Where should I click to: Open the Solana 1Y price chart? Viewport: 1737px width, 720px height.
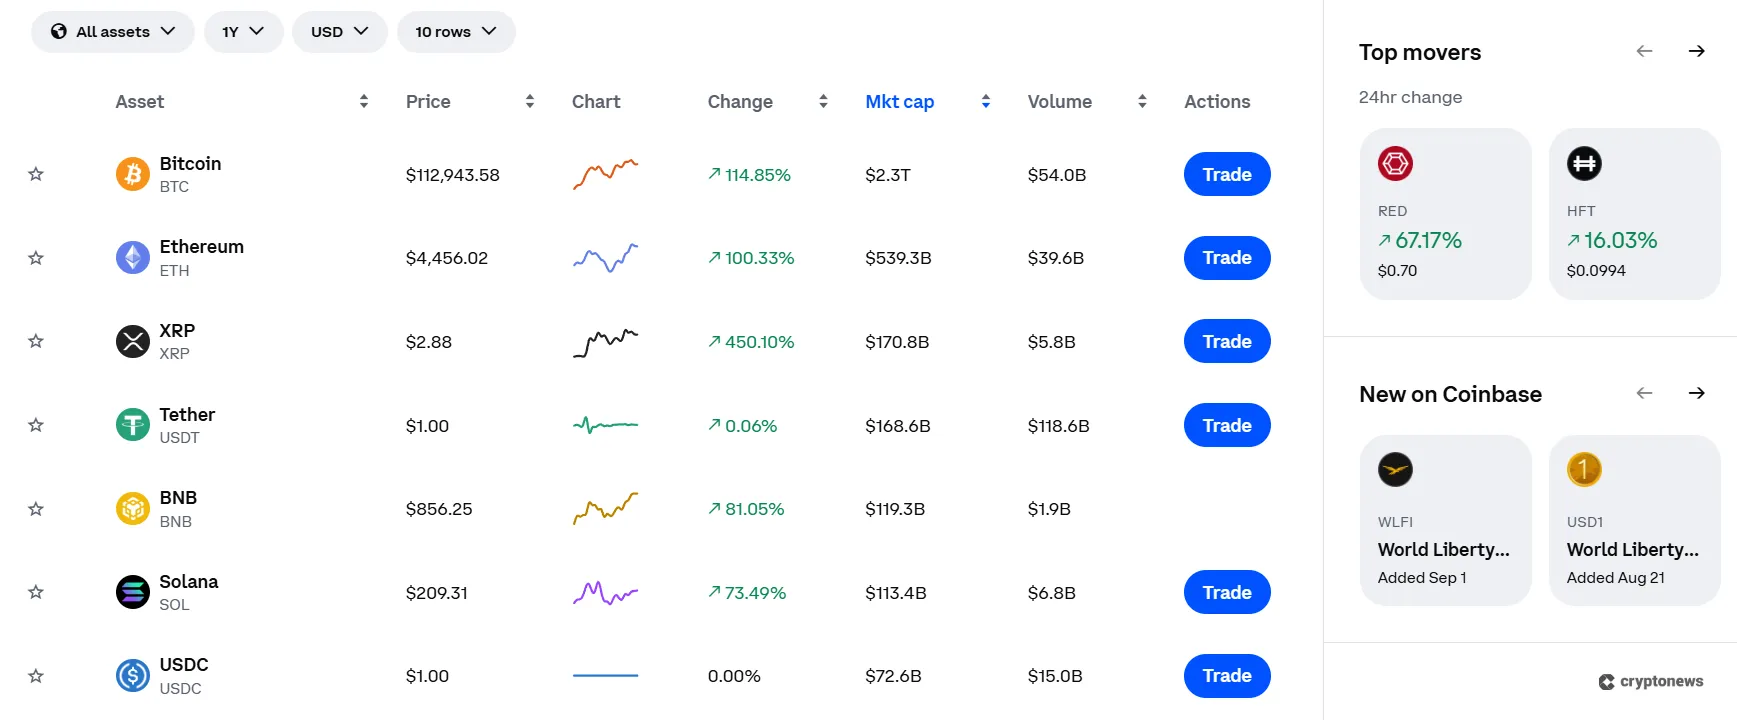[605, 592]
